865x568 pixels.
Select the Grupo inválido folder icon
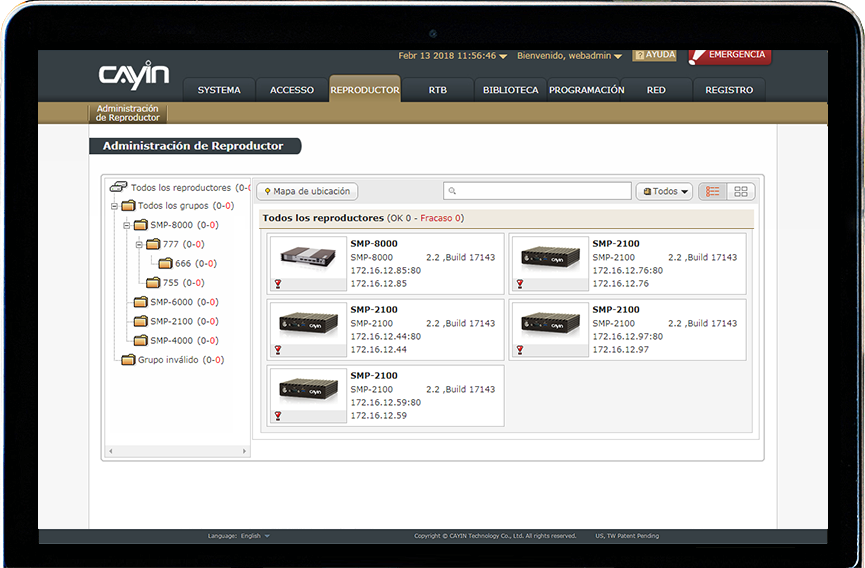(128, 360)
